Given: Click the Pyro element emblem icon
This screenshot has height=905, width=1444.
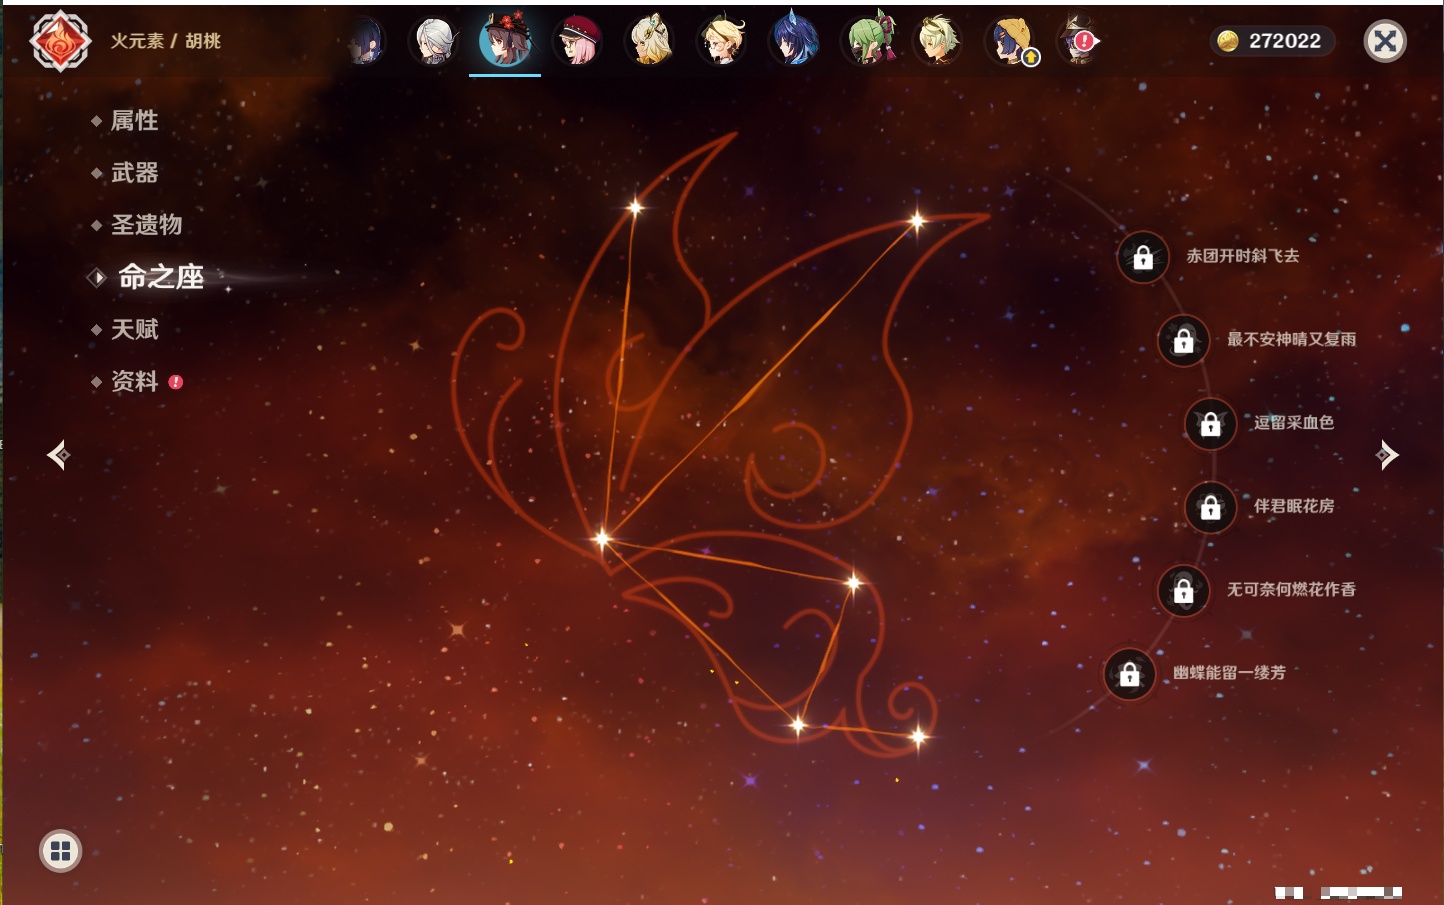Looking at the screenshot, I should (x=60, y=41).
